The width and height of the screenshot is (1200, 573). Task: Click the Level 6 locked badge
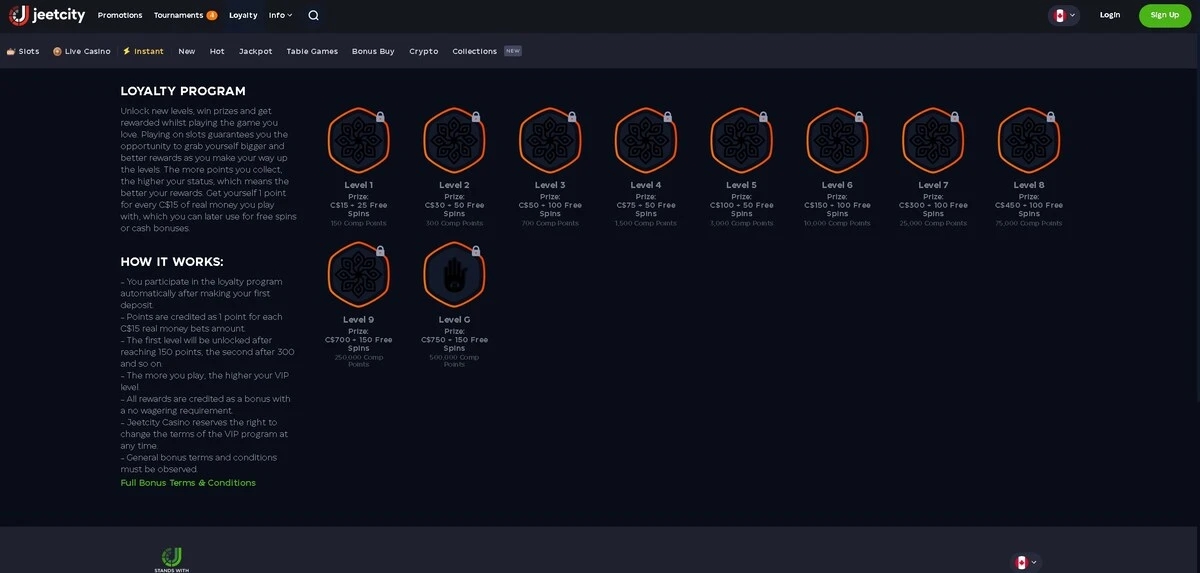[837, 141]
